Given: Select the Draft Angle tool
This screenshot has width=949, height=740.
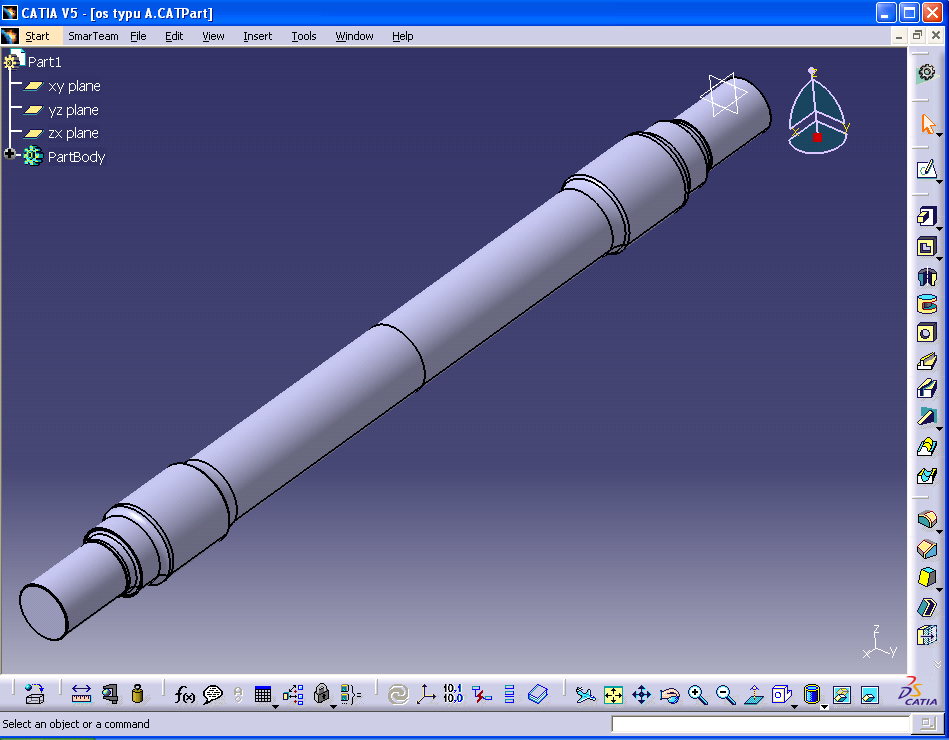Looking at the screenshot, I should [x=927, y=577].
